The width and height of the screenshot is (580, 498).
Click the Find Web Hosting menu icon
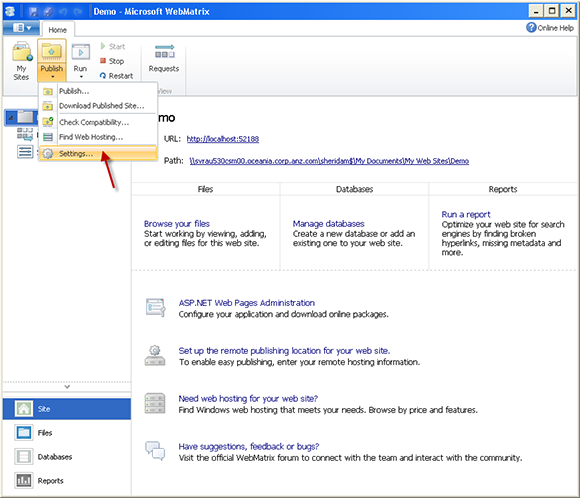click(x=48, y=137)
